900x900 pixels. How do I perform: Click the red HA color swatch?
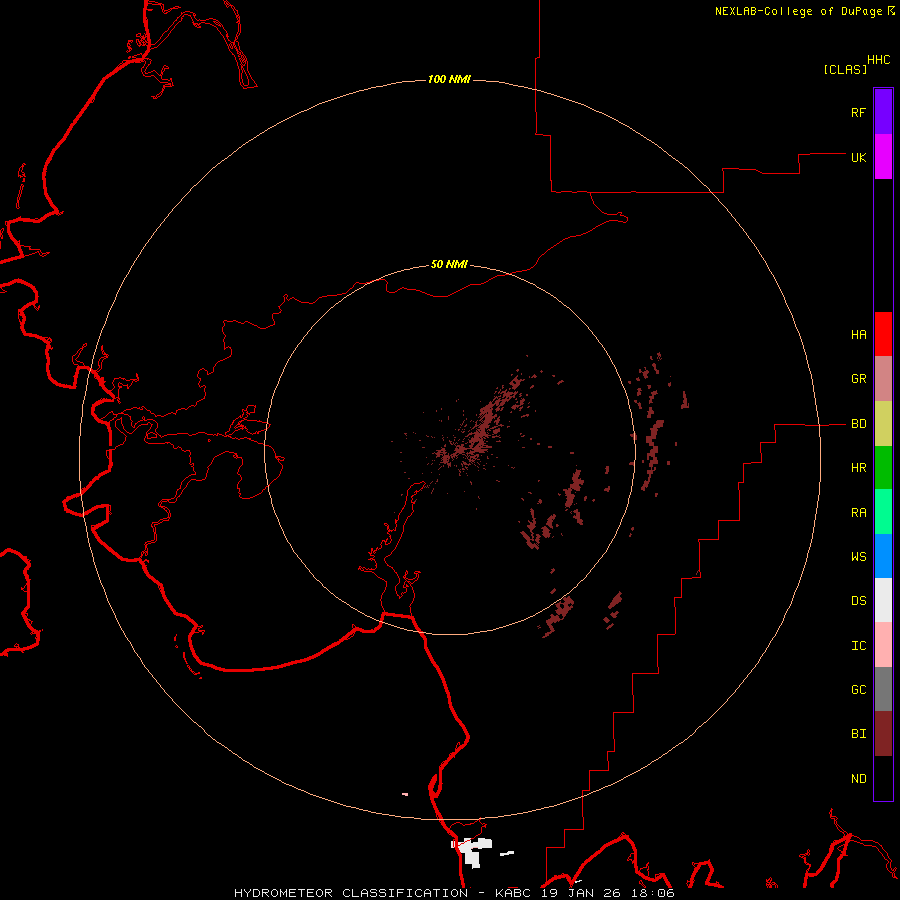click(x=883, y=334)
